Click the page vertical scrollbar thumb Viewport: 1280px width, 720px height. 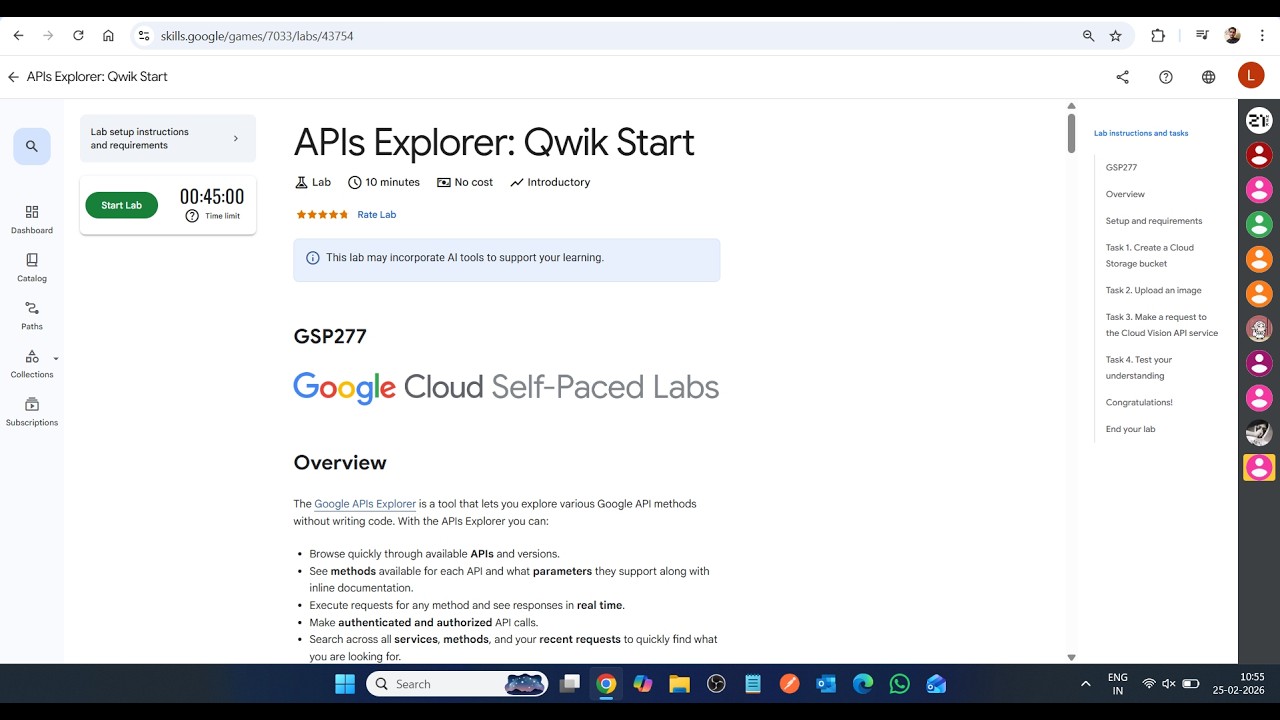[x=1071, y=133]
